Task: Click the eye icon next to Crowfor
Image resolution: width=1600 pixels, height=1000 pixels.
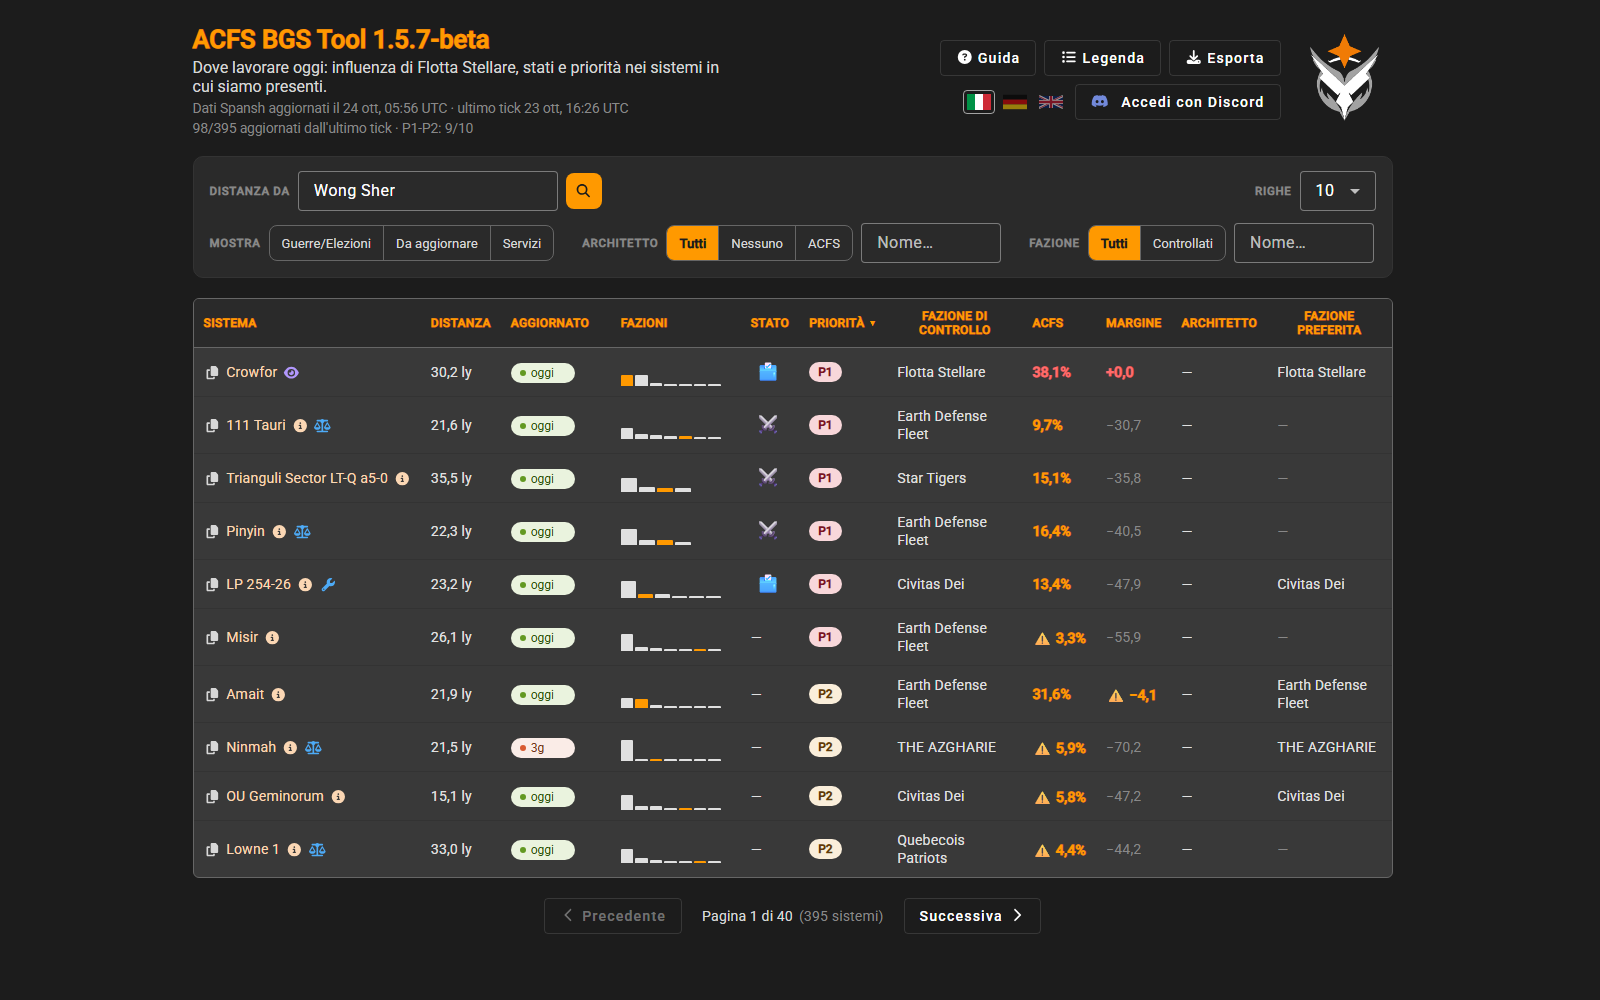Action: pyautogui.click(x=291, y=373)
